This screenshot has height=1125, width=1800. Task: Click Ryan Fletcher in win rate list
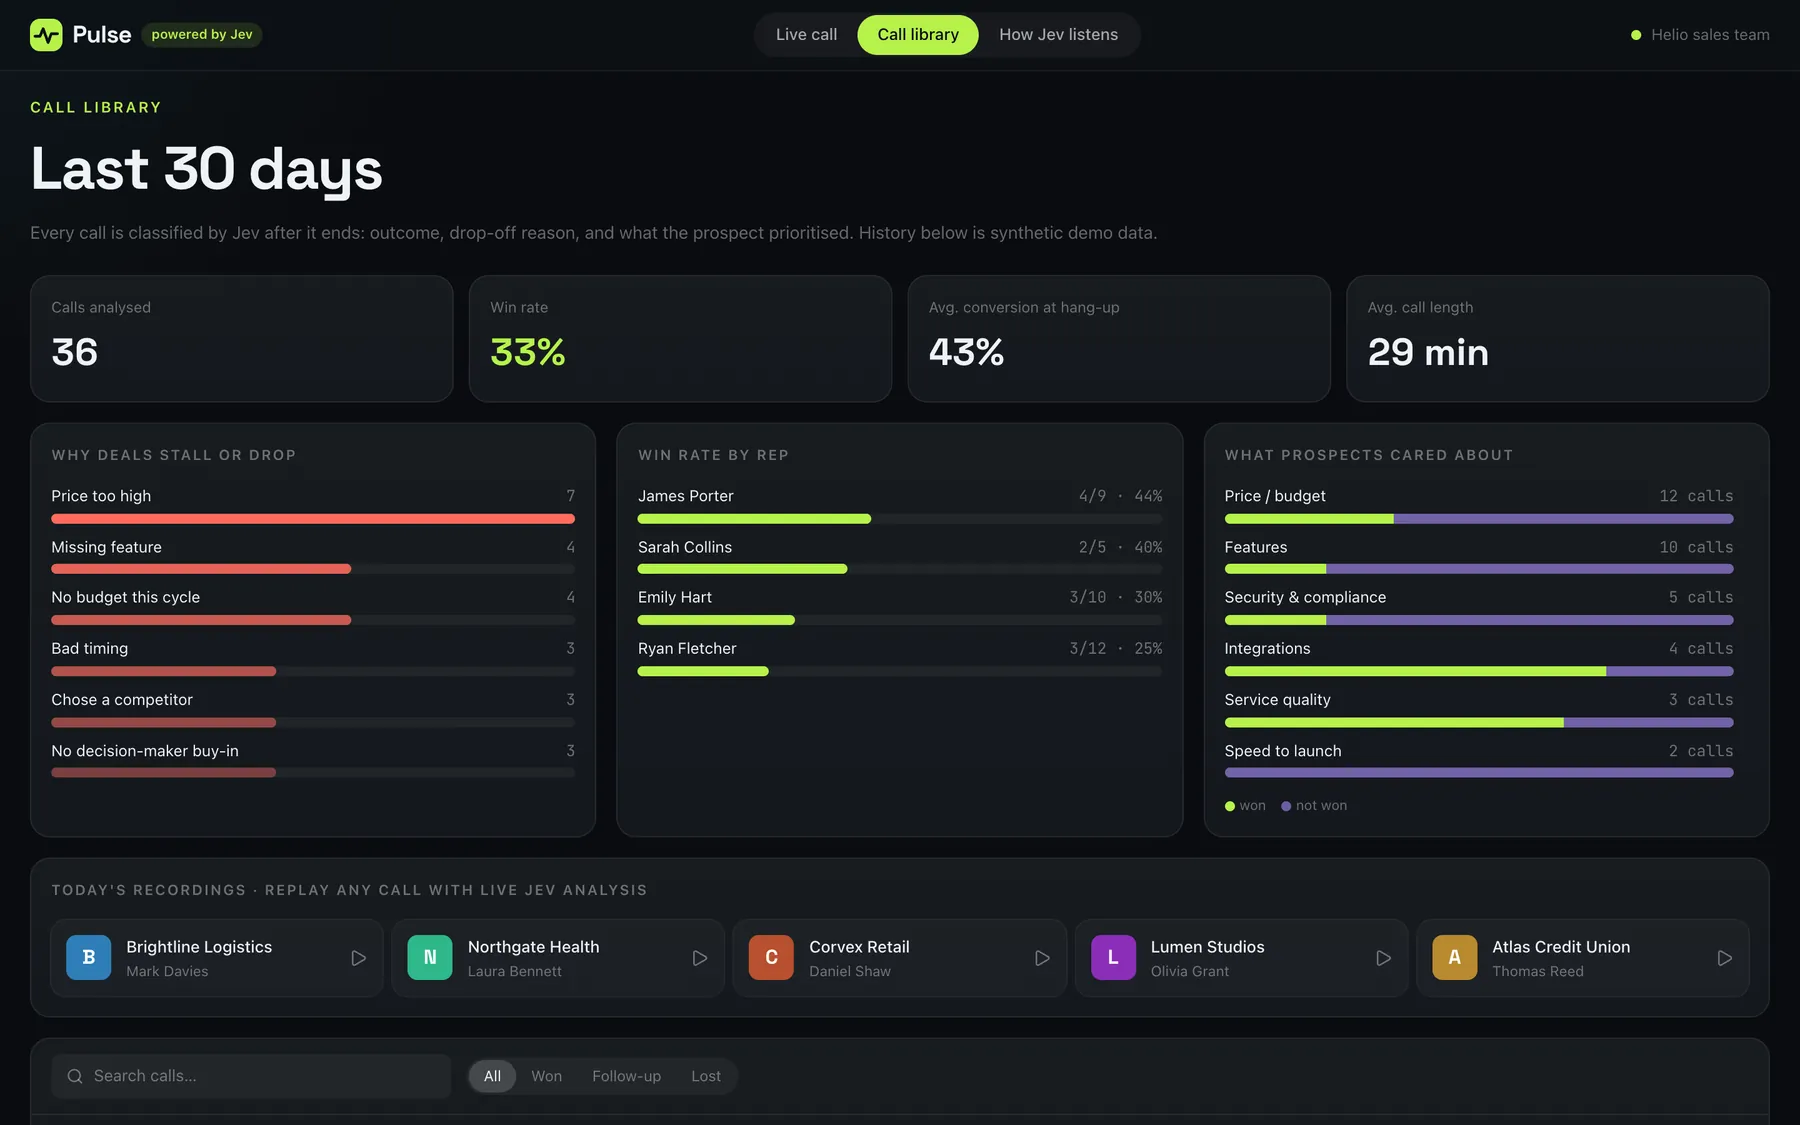coord(687,648)
